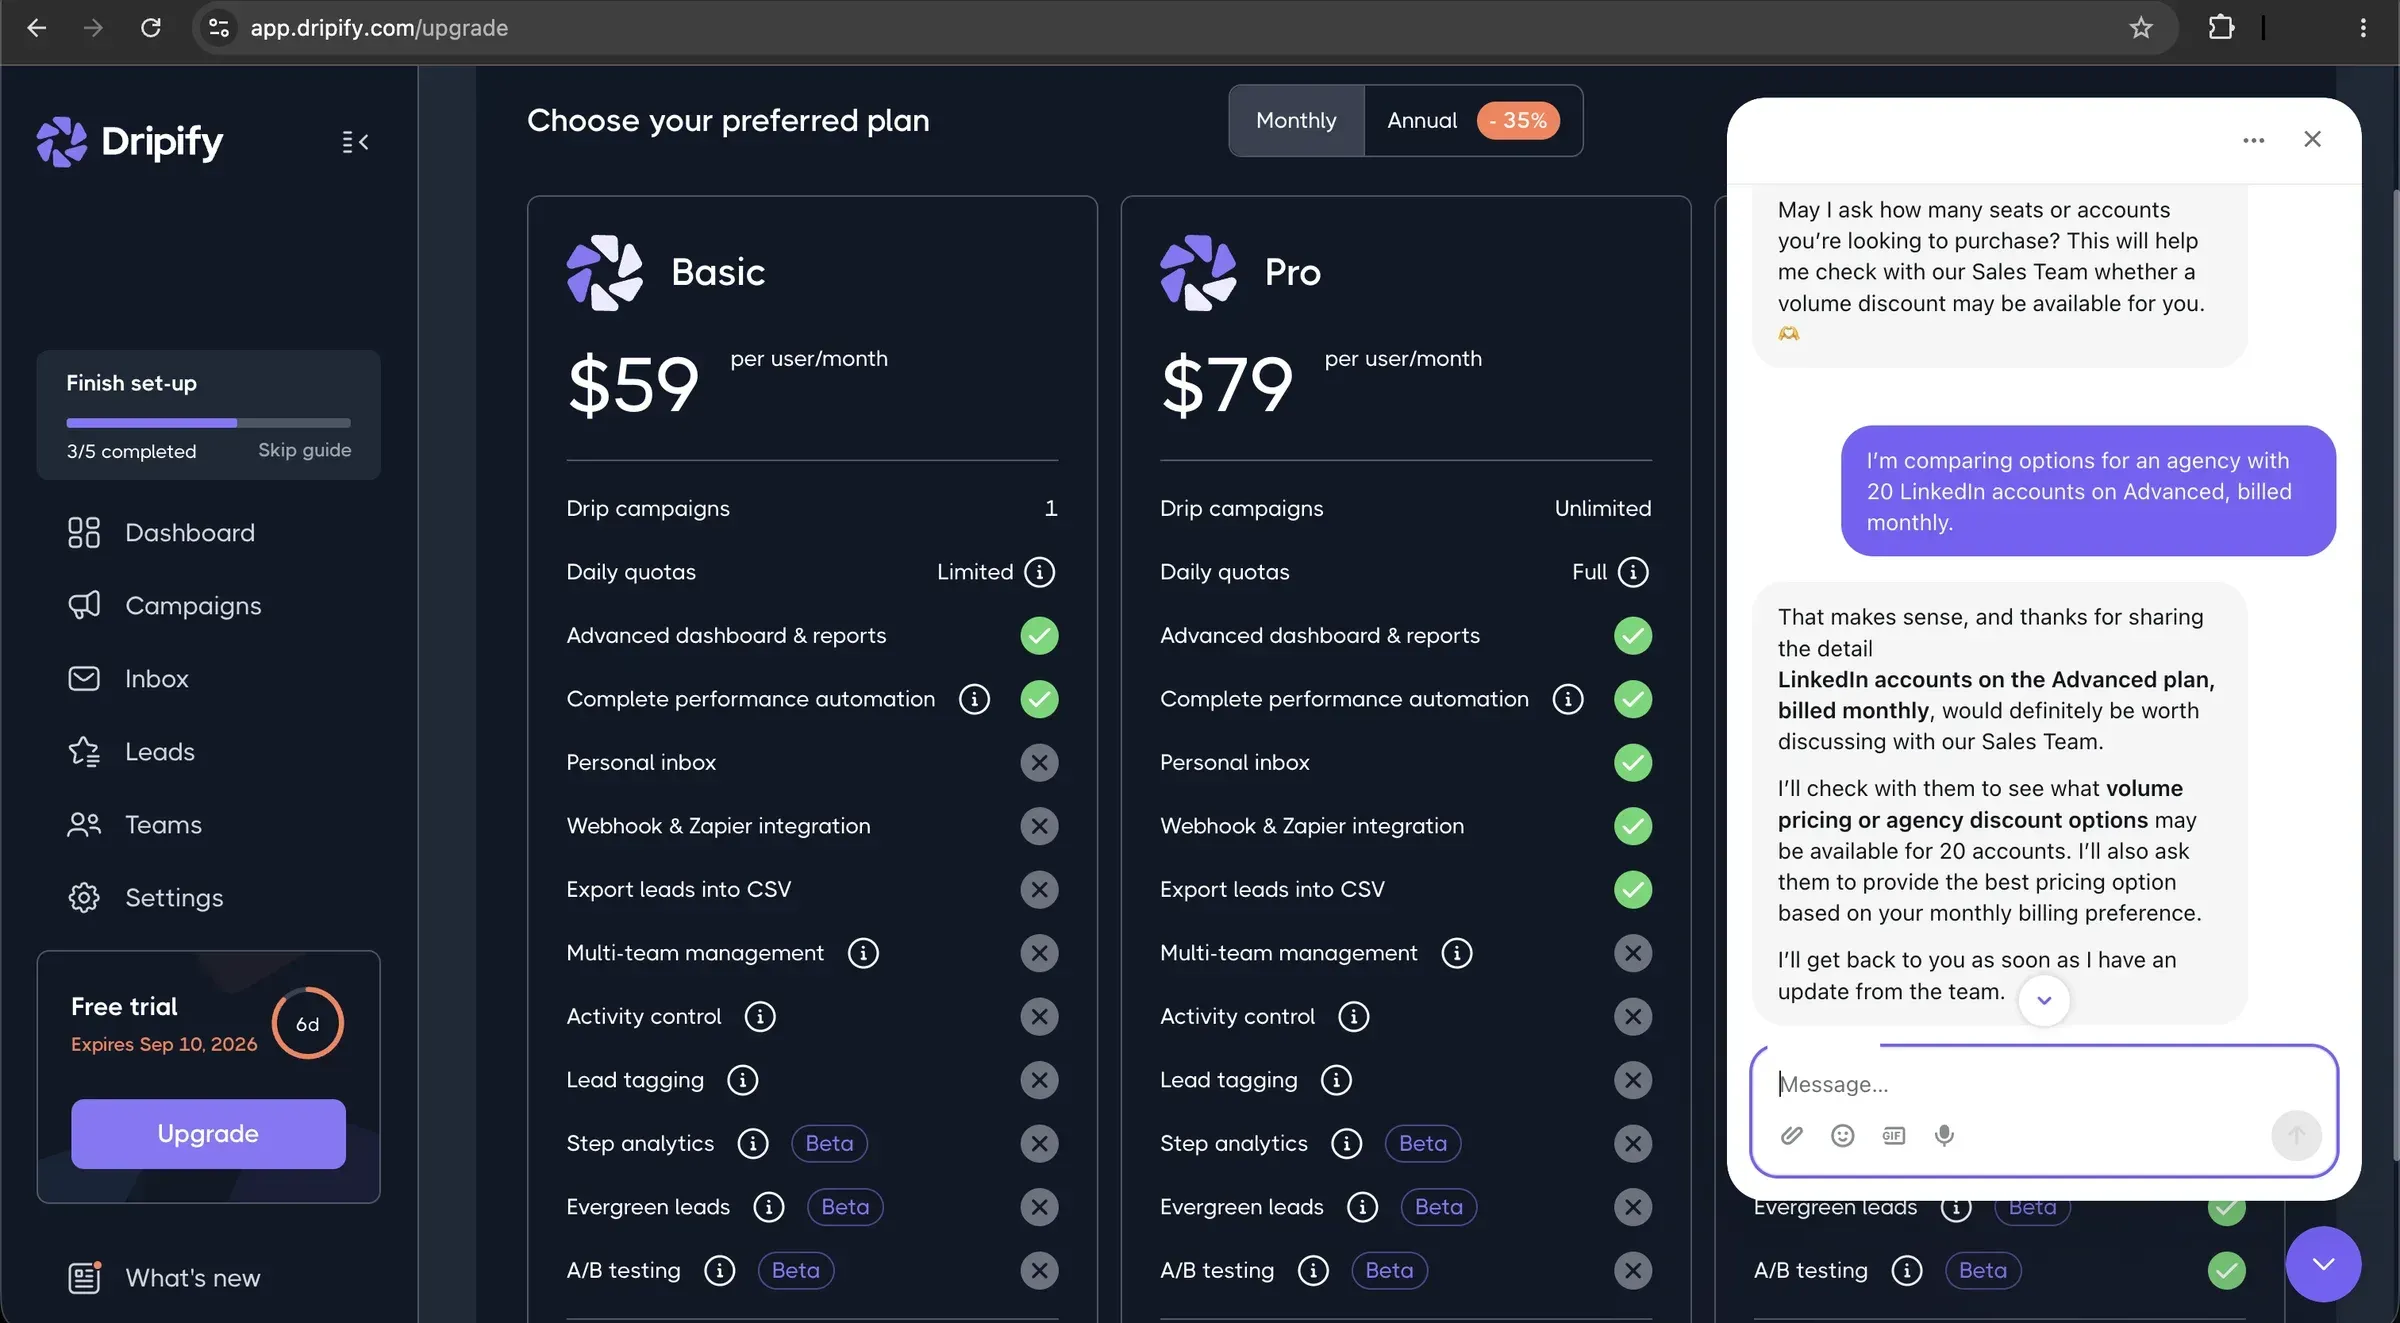Click info icon beside Pro Step analytics
Image resolution: width=2400 pixels, height=1323 pixels.
click(1346, 1144)
